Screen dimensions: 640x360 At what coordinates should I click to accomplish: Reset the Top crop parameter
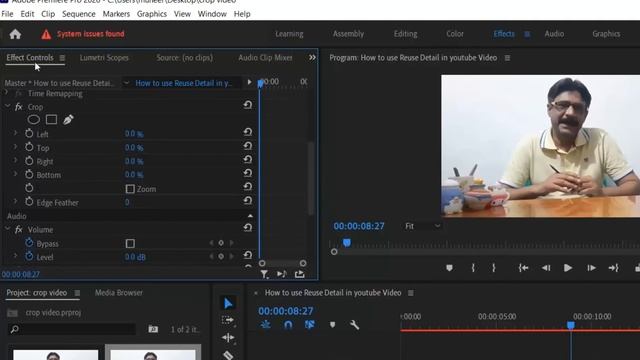(x=247, y=146)
